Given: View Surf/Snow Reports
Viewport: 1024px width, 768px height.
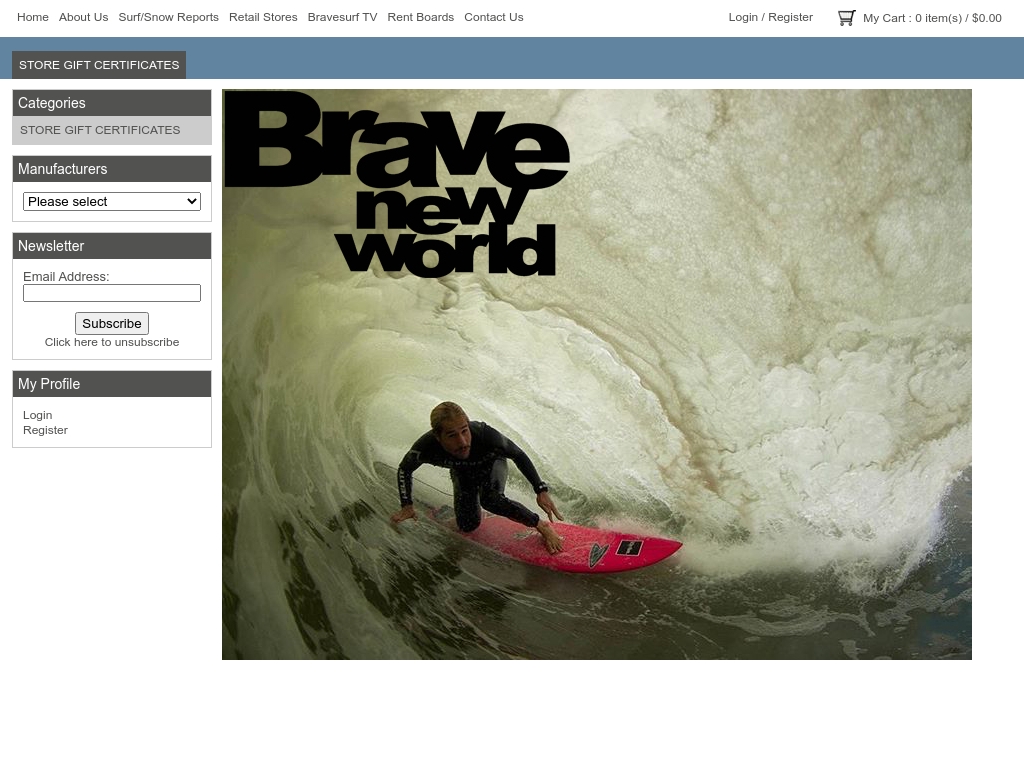Looking at the screenshot, I should [x=168, y=17].
